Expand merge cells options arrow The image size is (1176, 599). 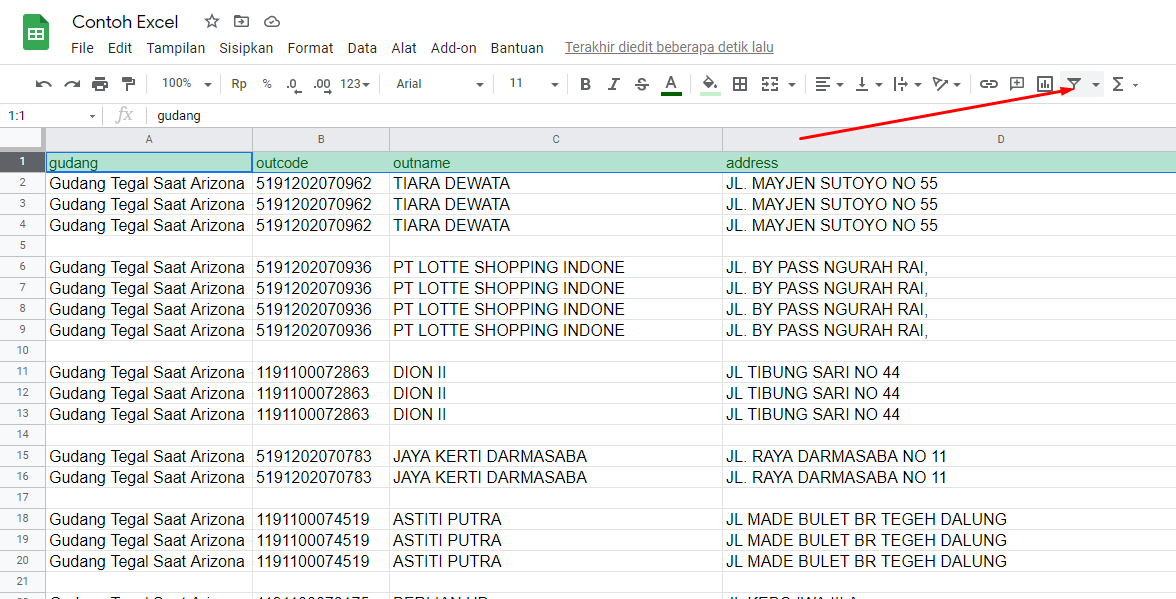pos(791,85)
